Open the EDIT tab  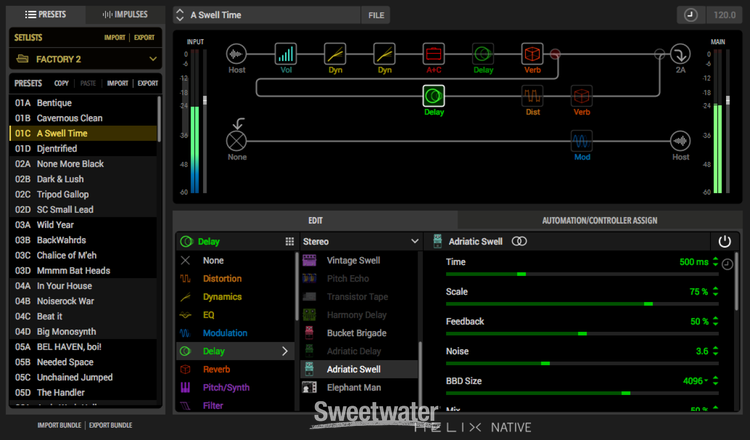pyautogui.click(x=315, y=220)
